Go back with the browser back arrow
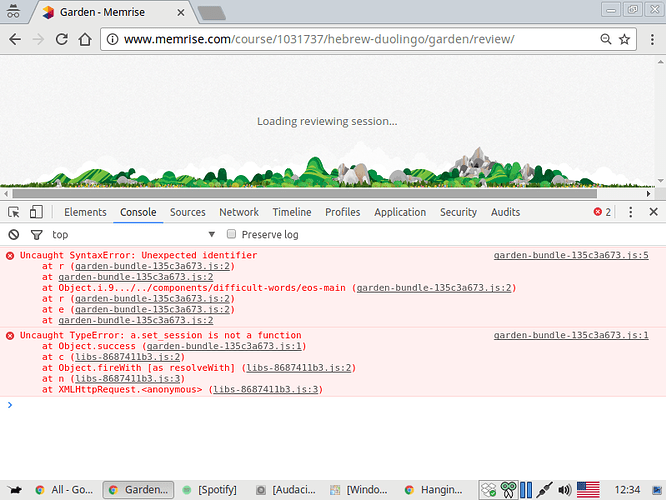The image size is (666, 500). pyautogui.click(x=15, y=40)
